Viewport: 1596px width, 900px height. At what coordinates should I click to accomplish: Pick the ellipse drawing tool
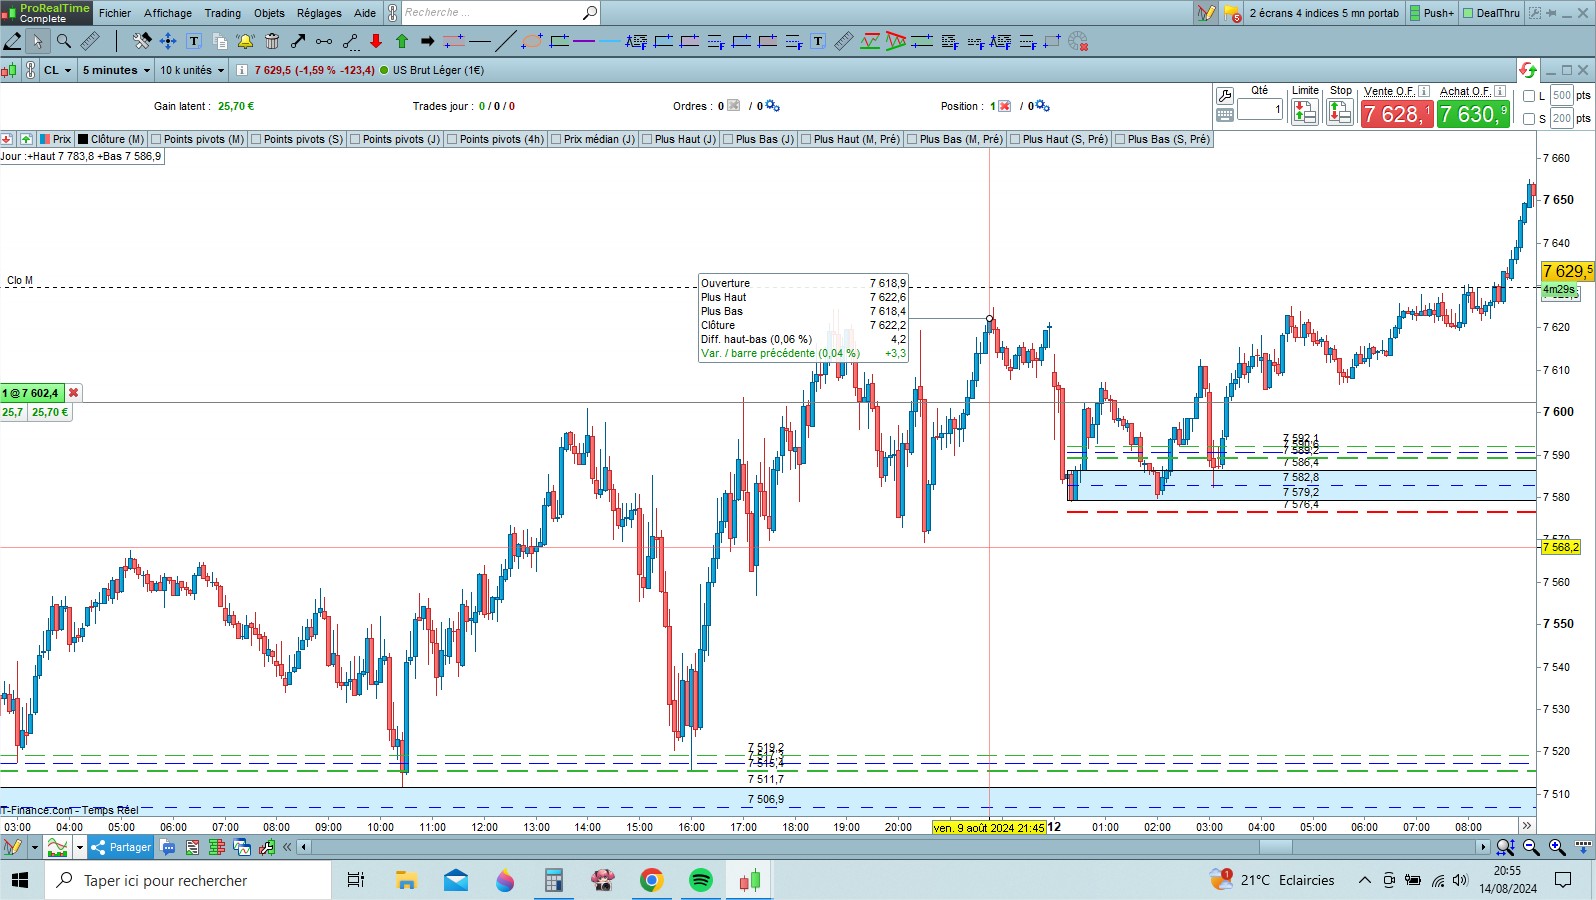coord(532,41)
